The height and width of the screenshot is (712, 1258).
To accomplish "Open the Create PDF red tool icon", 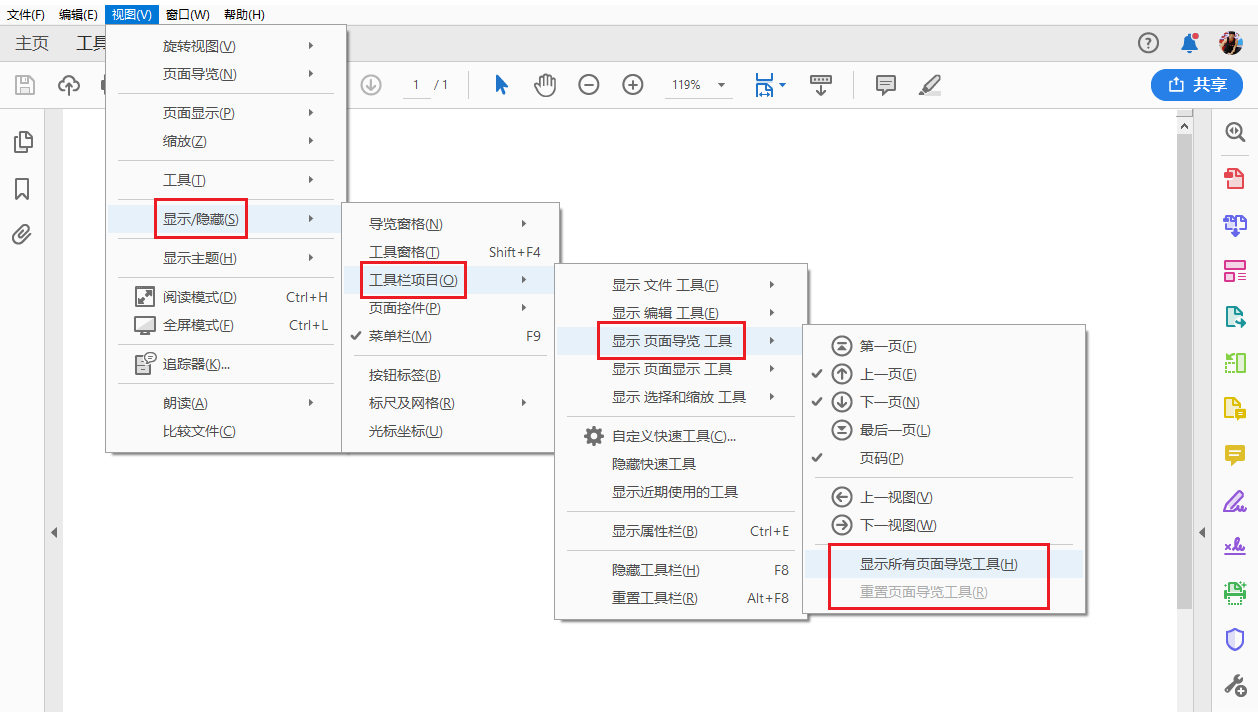I will pyautogui.click(x=1235, y=178).
